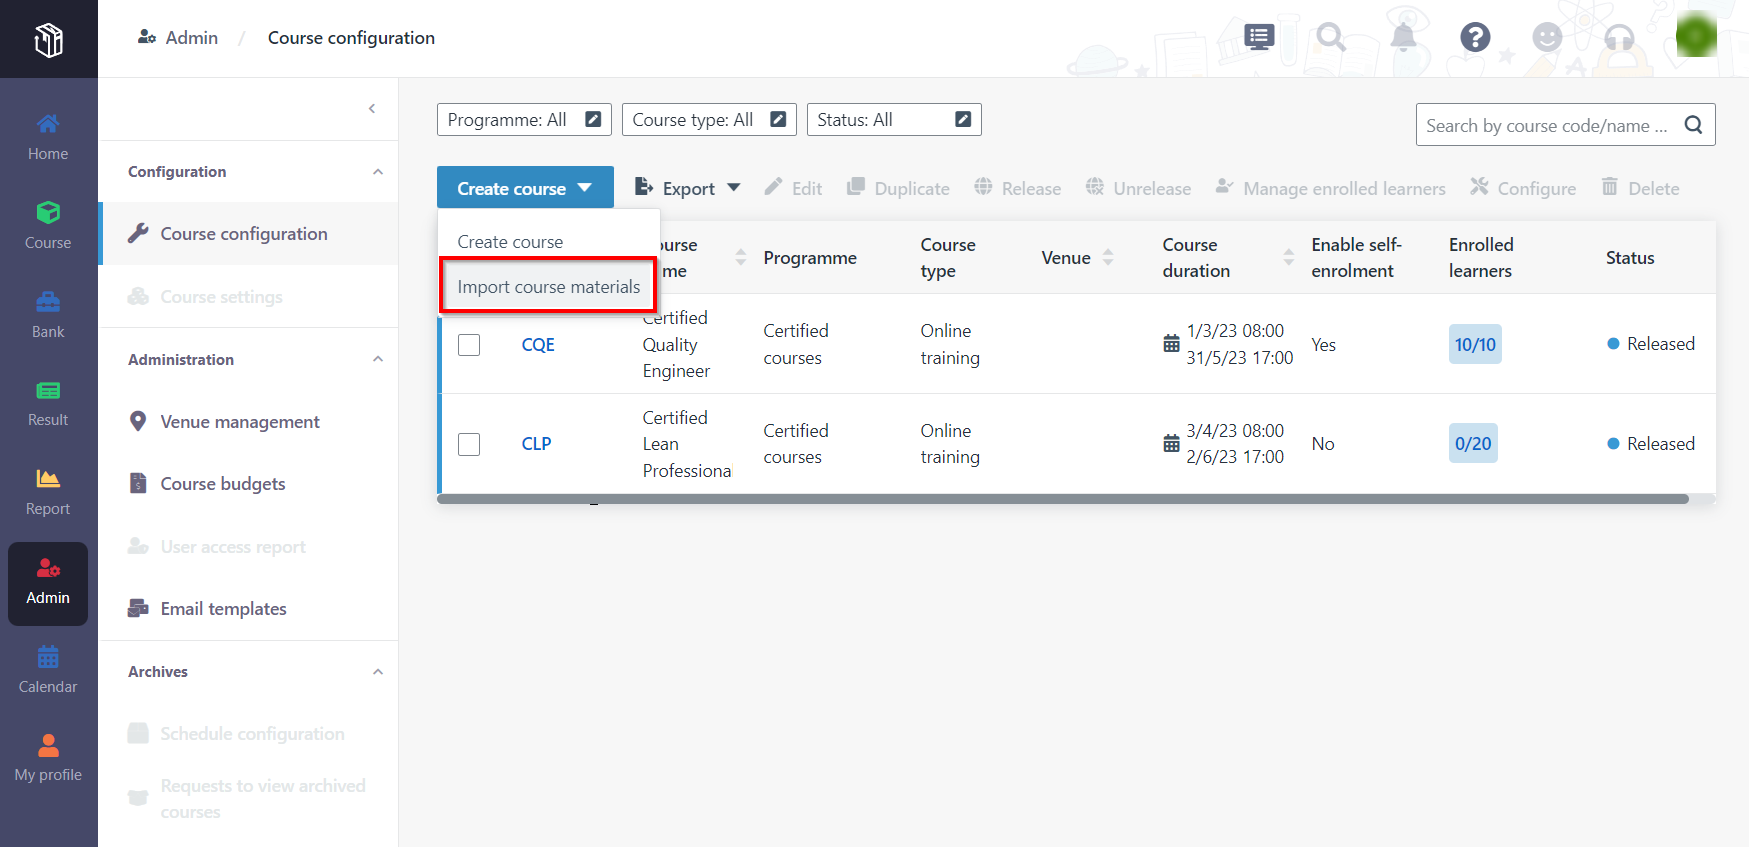Open the Report section in sidebar
The width and height of the screenshot is (1749, 847).
pyautogui.click(x=48, y=493)
